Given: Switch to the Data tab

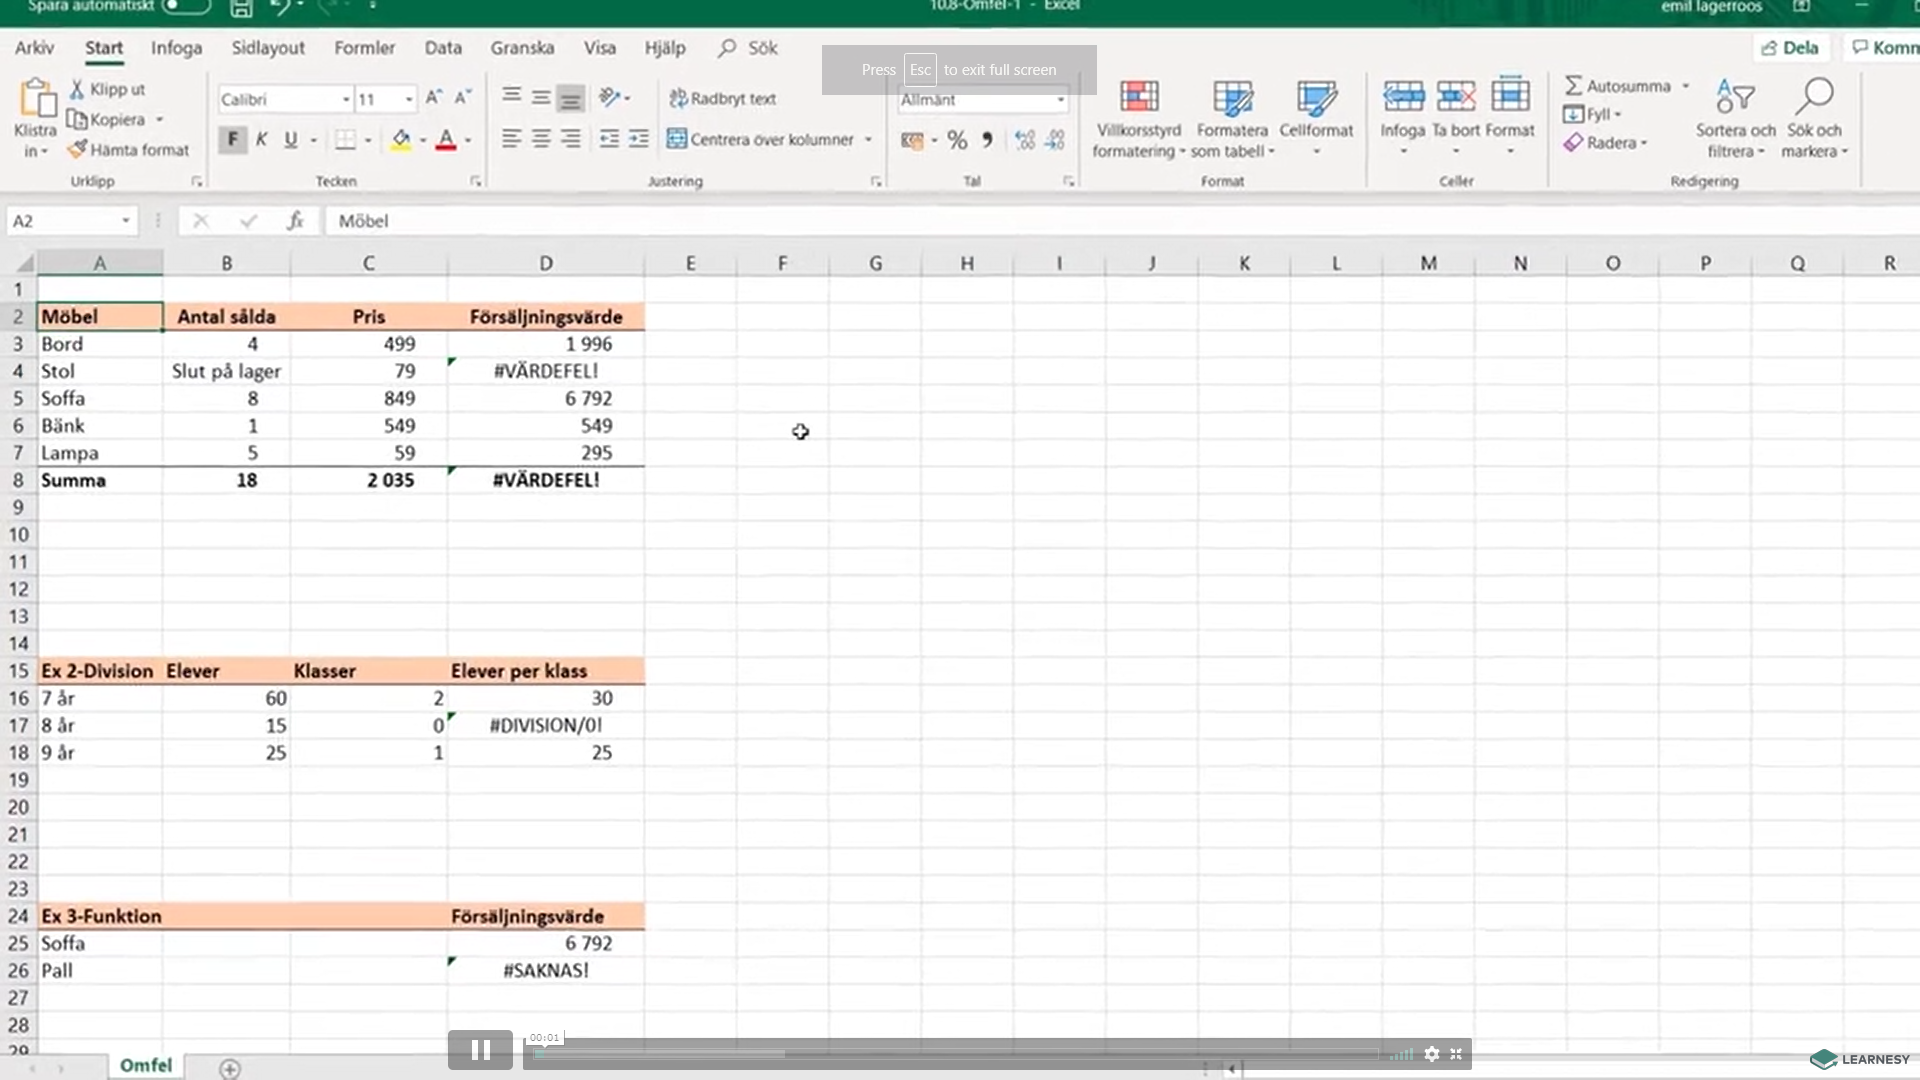Looking at the screenshot, I should point(443,48).
